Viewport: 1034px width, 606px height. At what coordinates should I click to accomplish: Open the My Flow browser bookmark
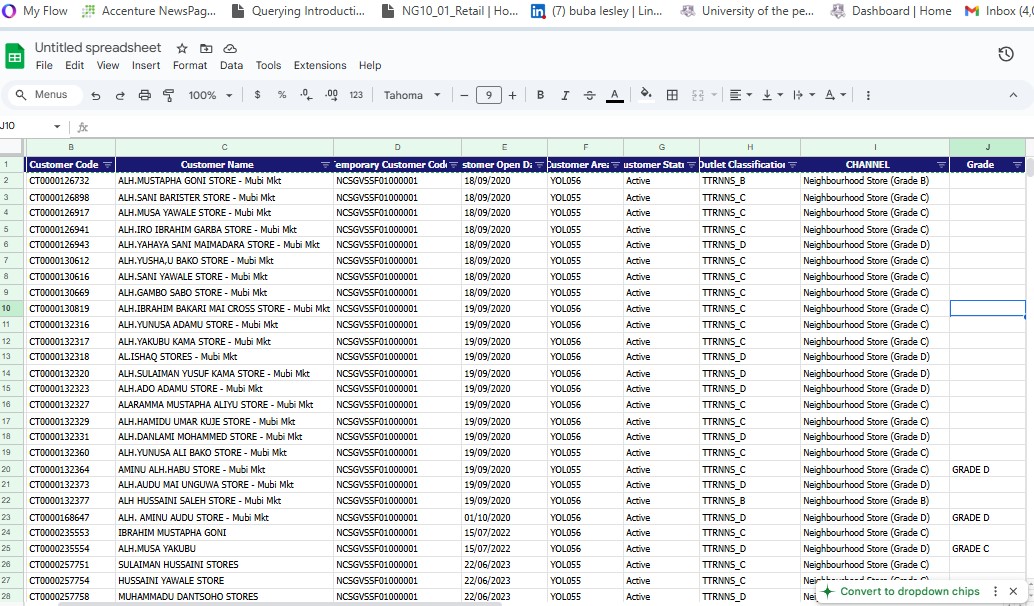pos(35,11)
